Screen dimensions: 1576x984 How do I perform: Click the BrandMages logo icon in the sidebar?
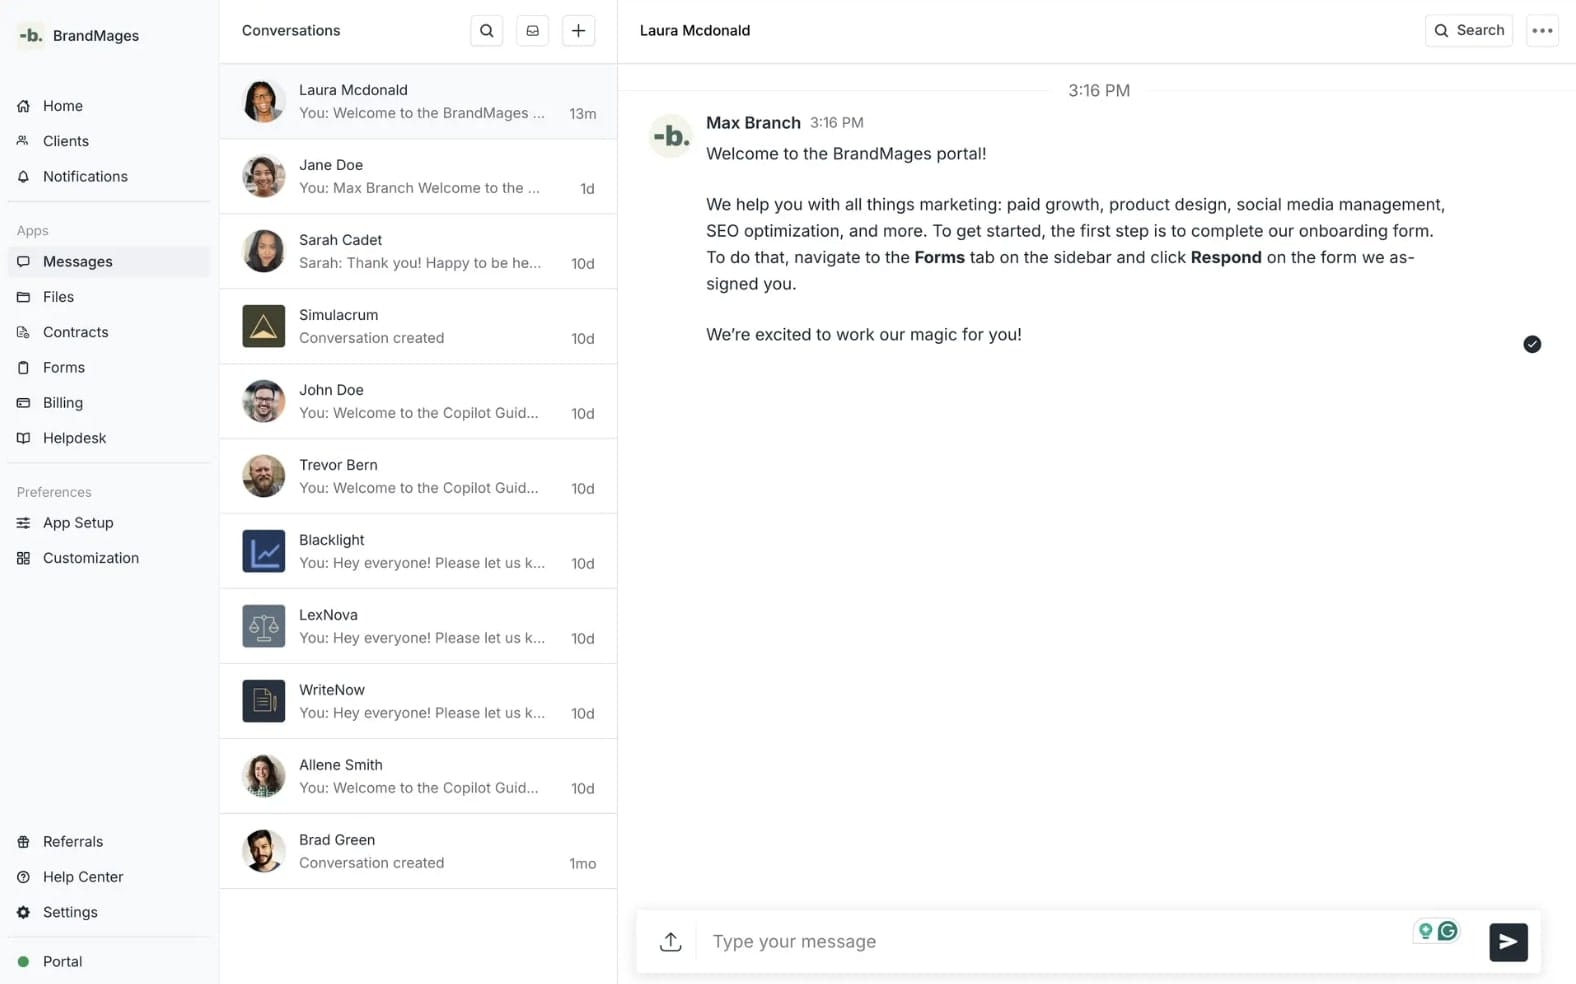[x=31, y=36]
